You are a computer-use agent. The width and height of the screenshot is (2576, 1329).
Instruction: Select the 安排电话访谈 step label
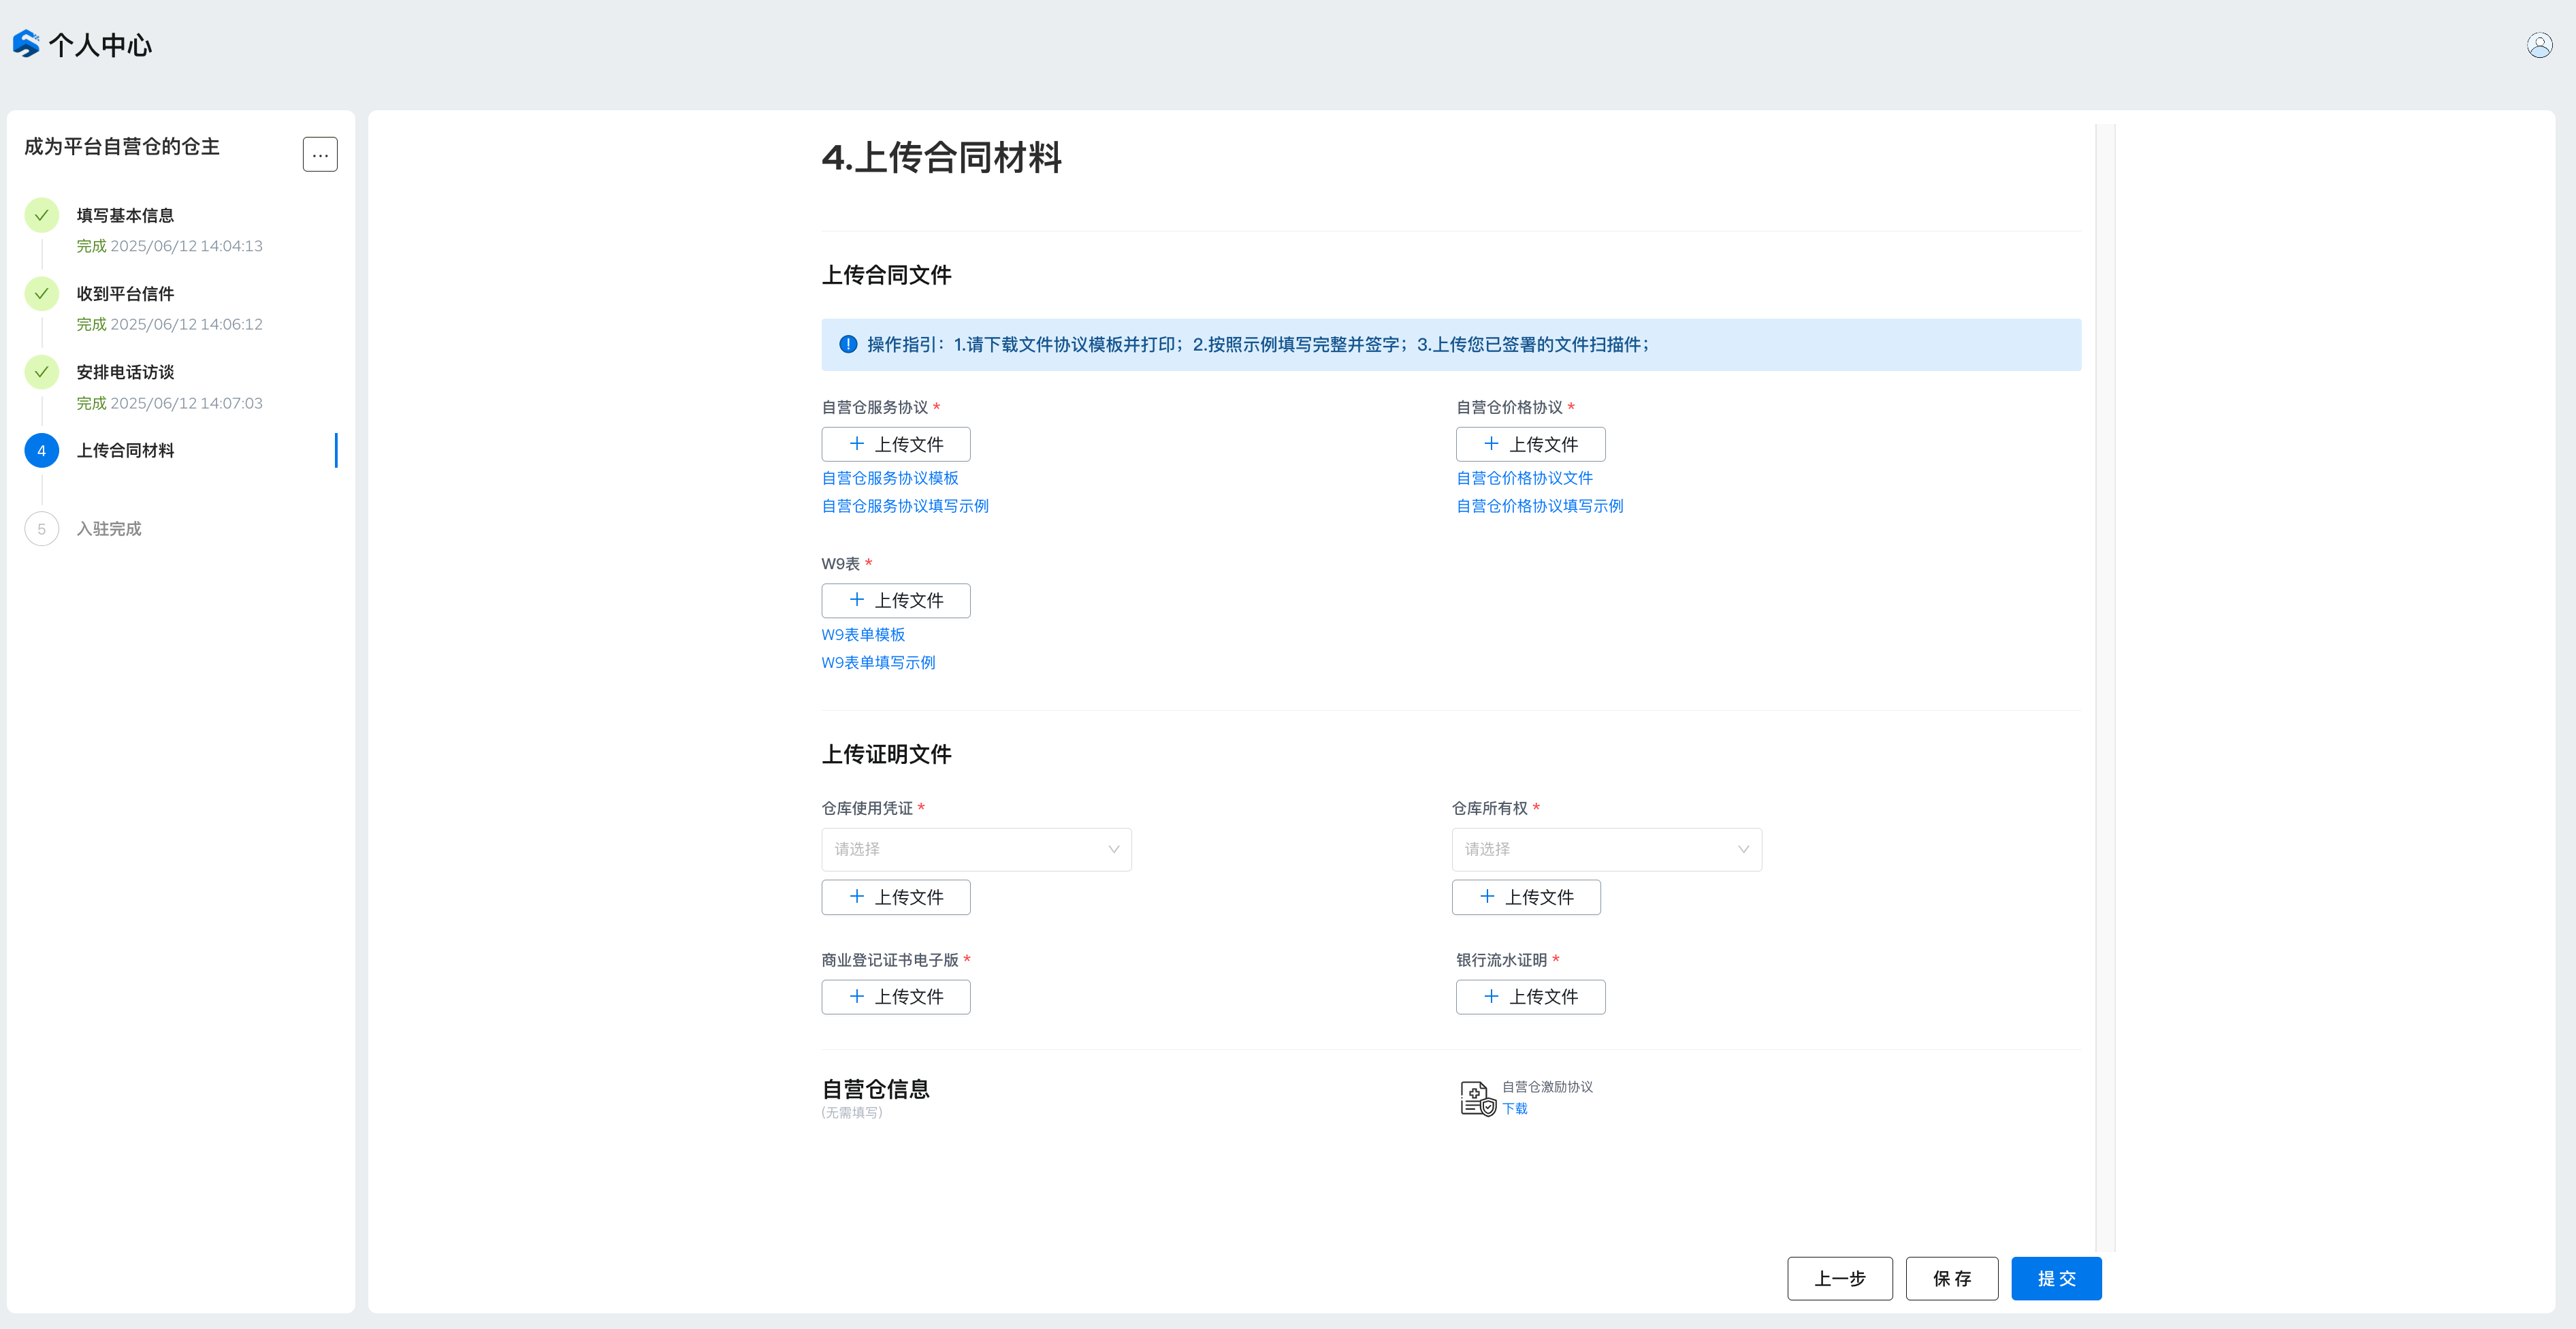[x=125, y=372]
